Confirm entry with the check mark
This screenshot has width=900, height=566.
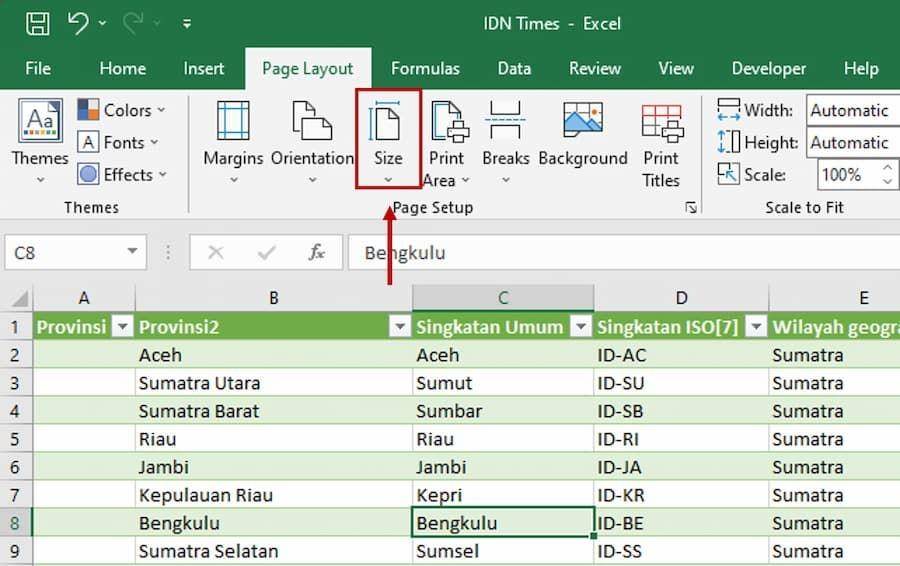coord(266,252)
